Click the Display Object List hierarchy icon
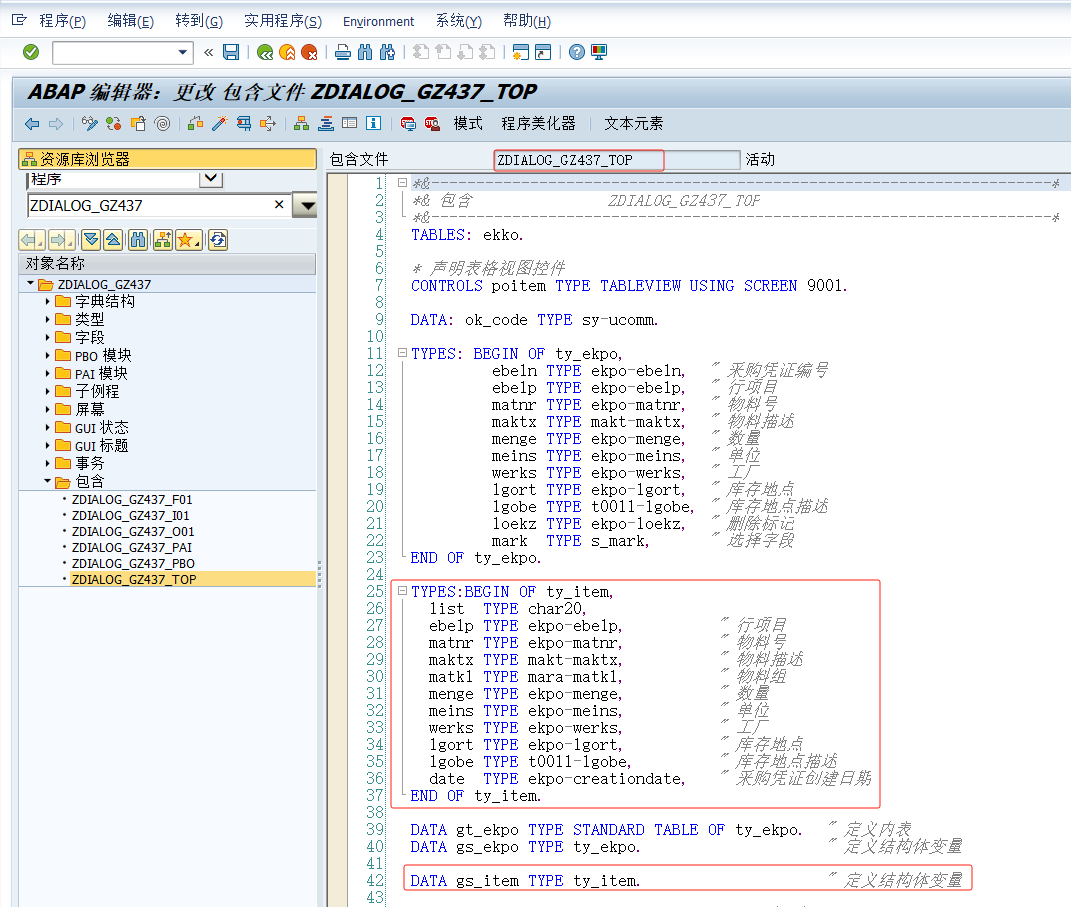Screen dimensions: 1071x907 click(x=301, y=124)
